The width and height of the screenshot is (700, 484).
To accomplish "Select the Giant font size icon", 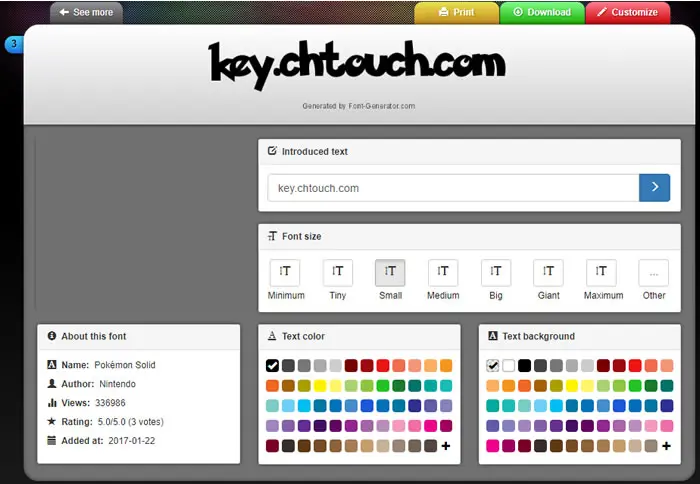I will pyautogui.click(x=548, y=272).
